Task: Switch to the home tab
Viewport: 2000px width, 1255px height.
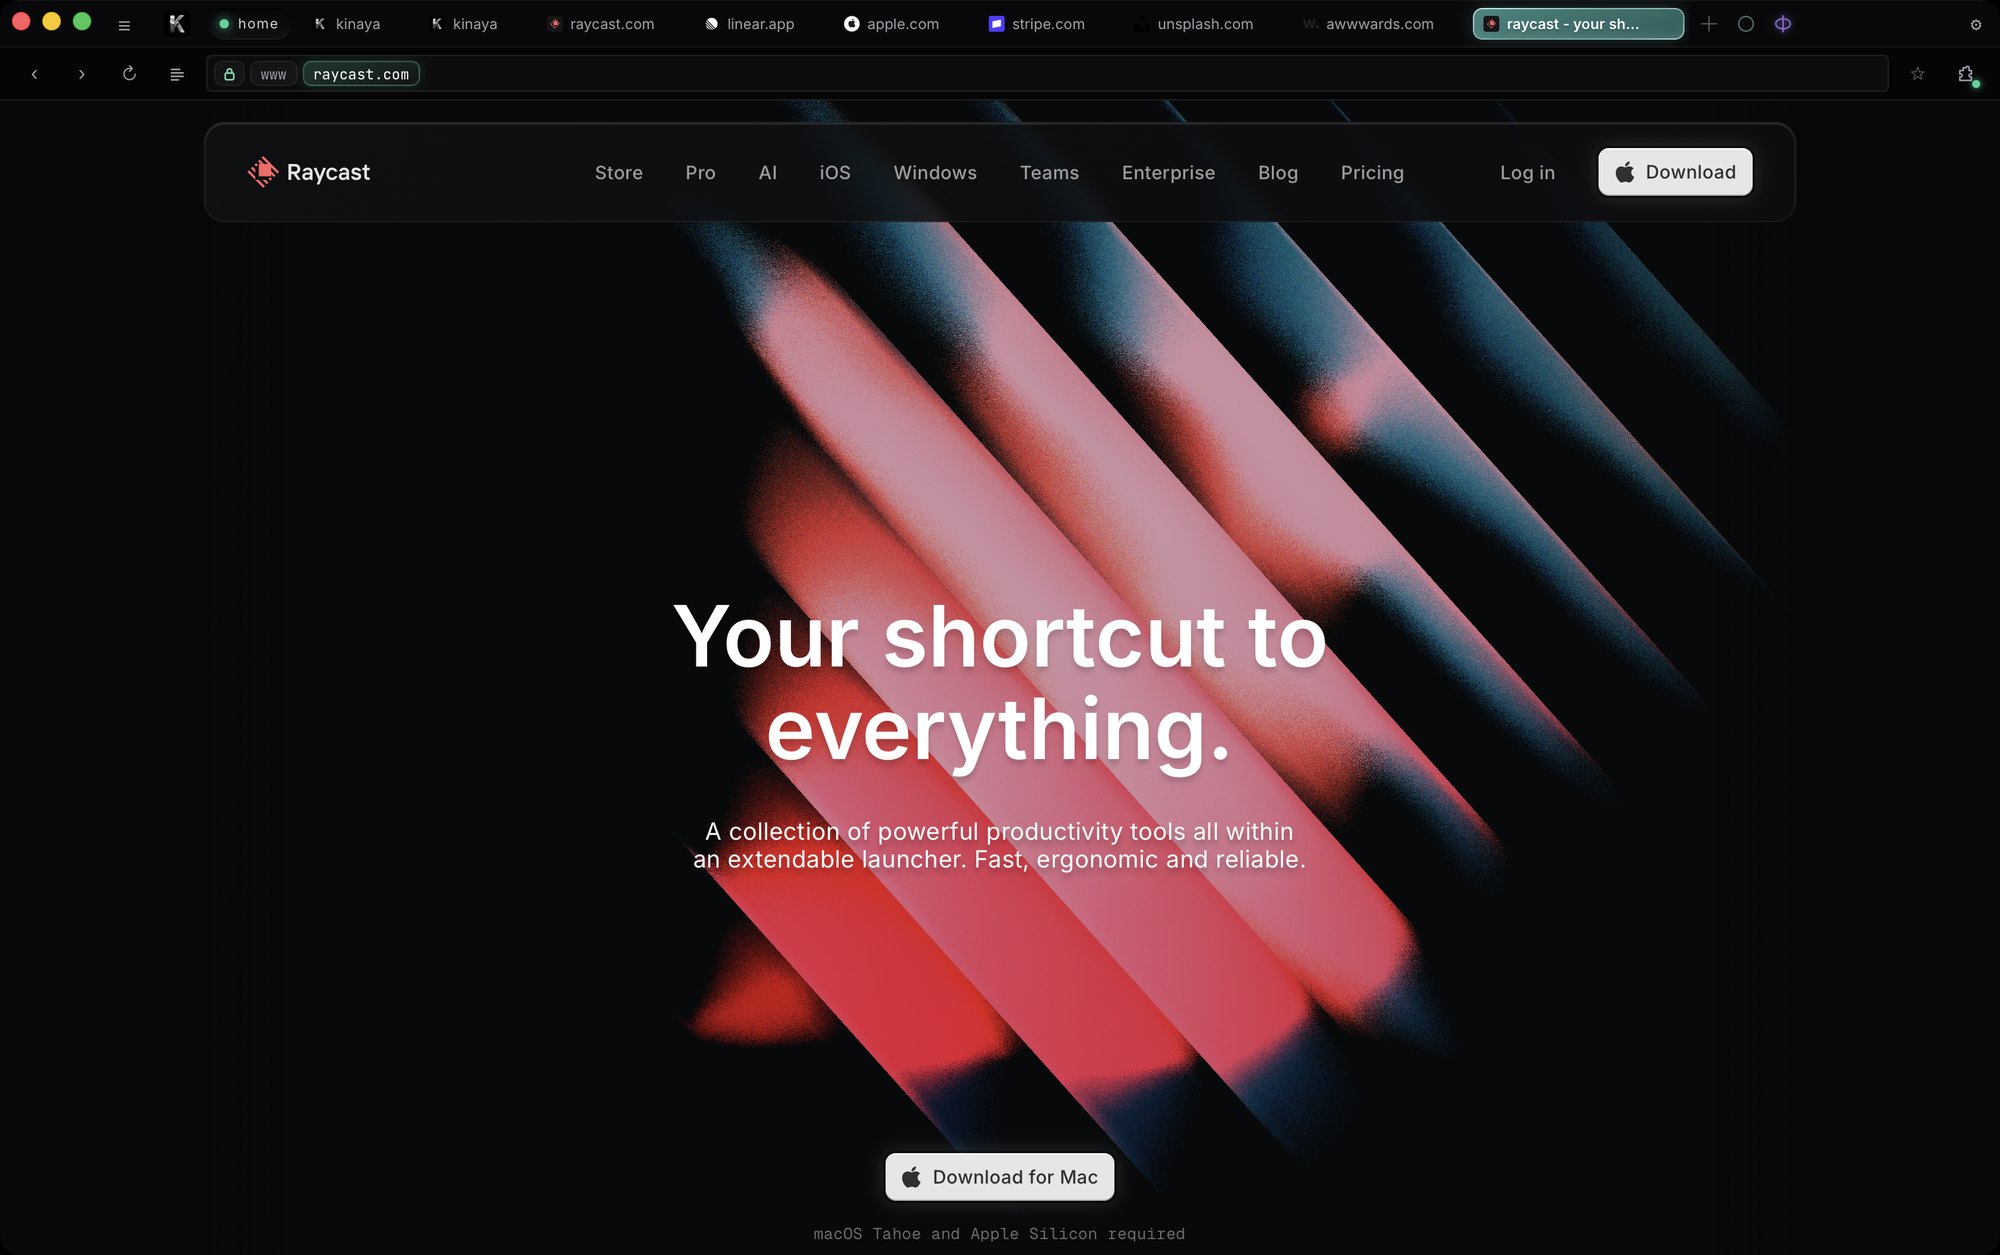Action: coord(249,24)
